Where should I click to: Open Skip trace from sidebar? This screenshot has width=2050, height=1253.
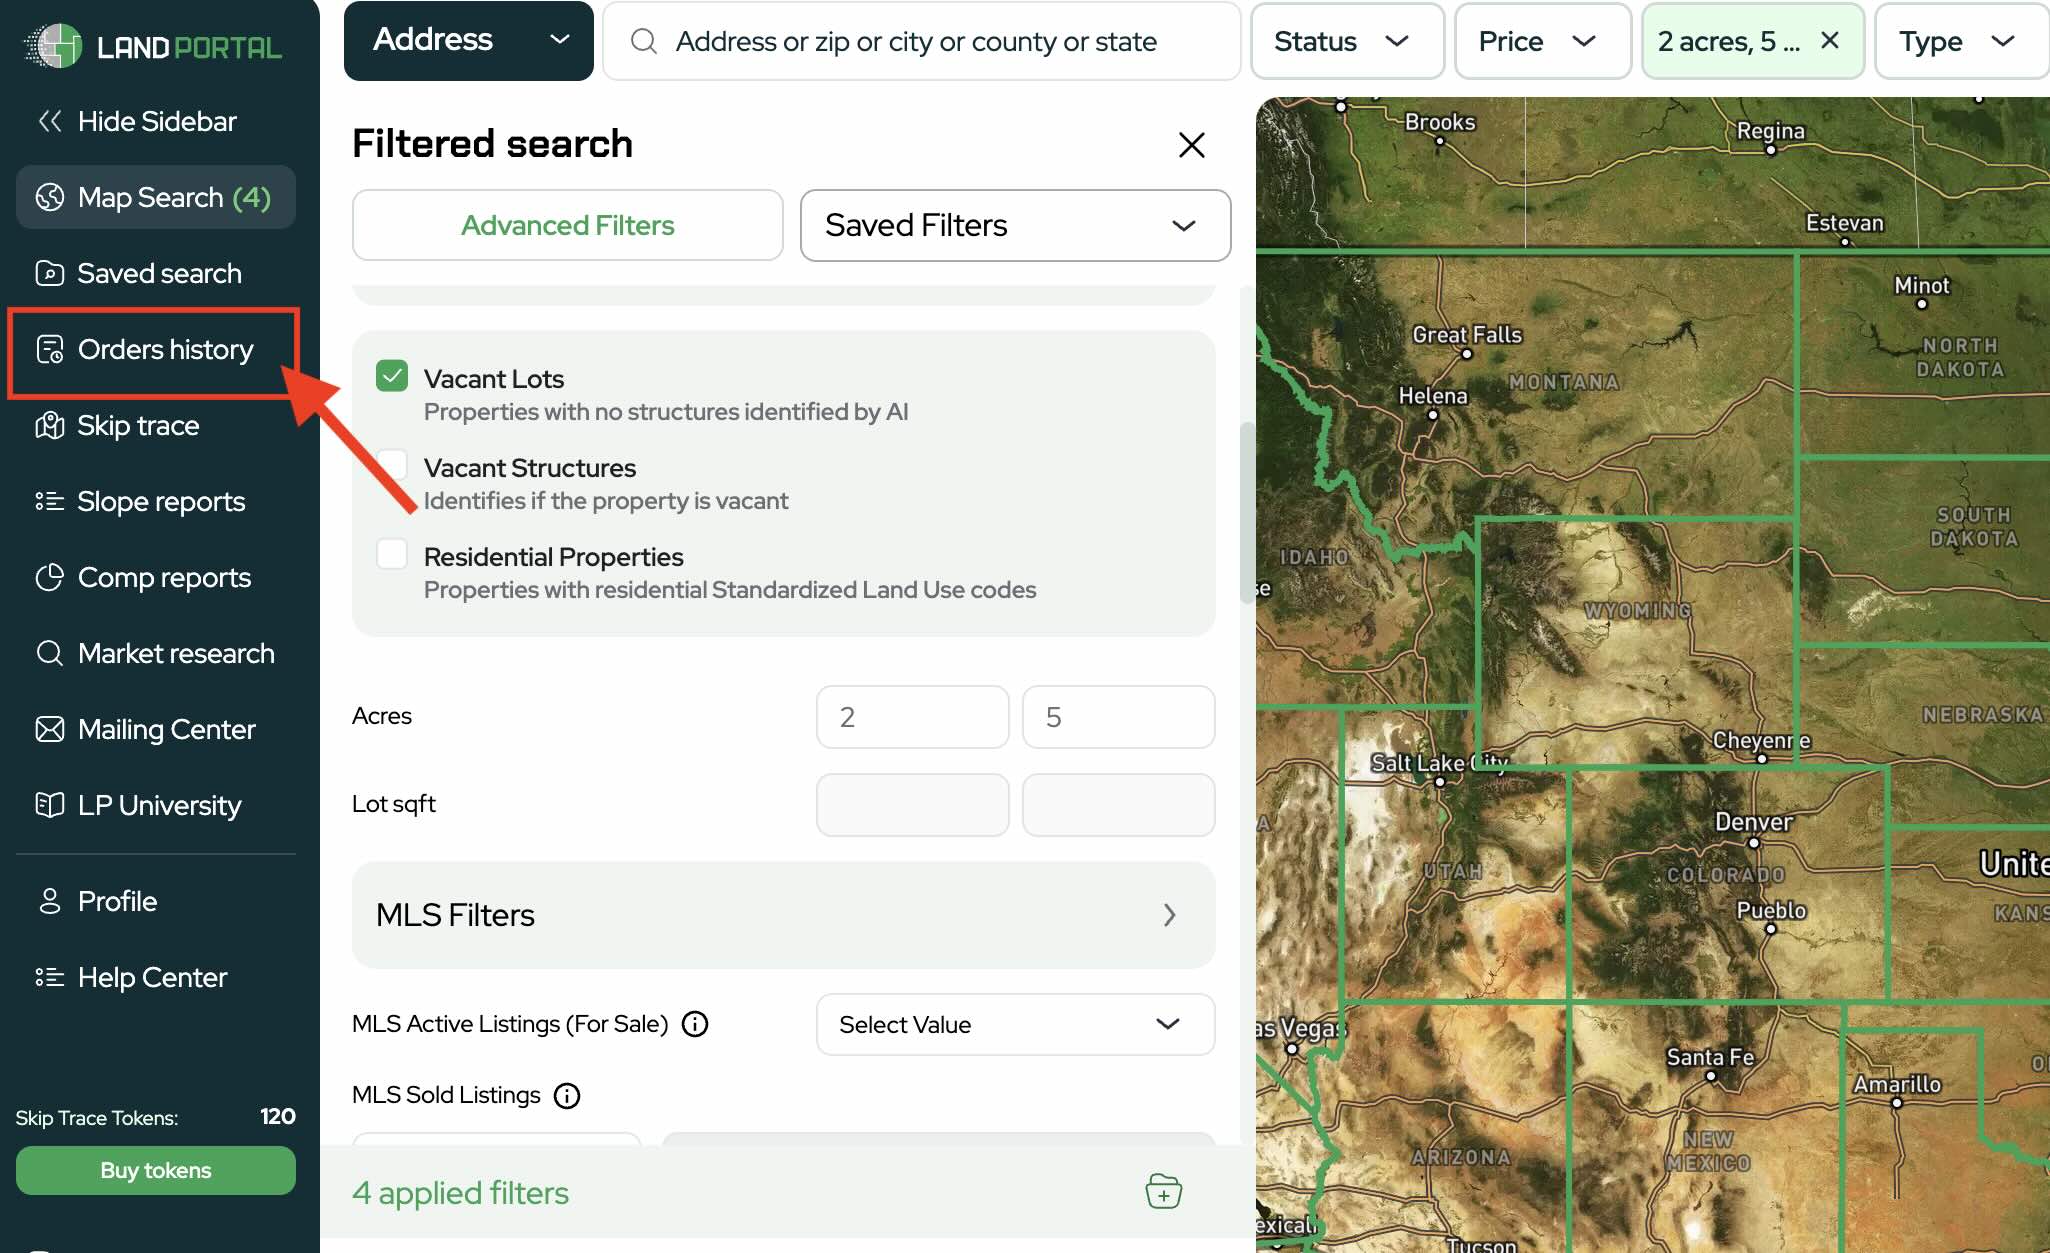click(138, 426)
